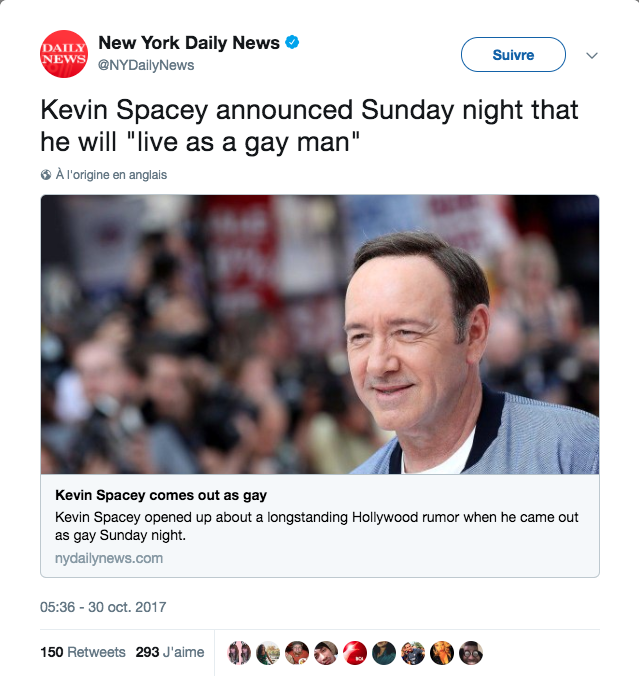
Task: Expand the tweet options chevron menu
Action: tap(592, 55)
